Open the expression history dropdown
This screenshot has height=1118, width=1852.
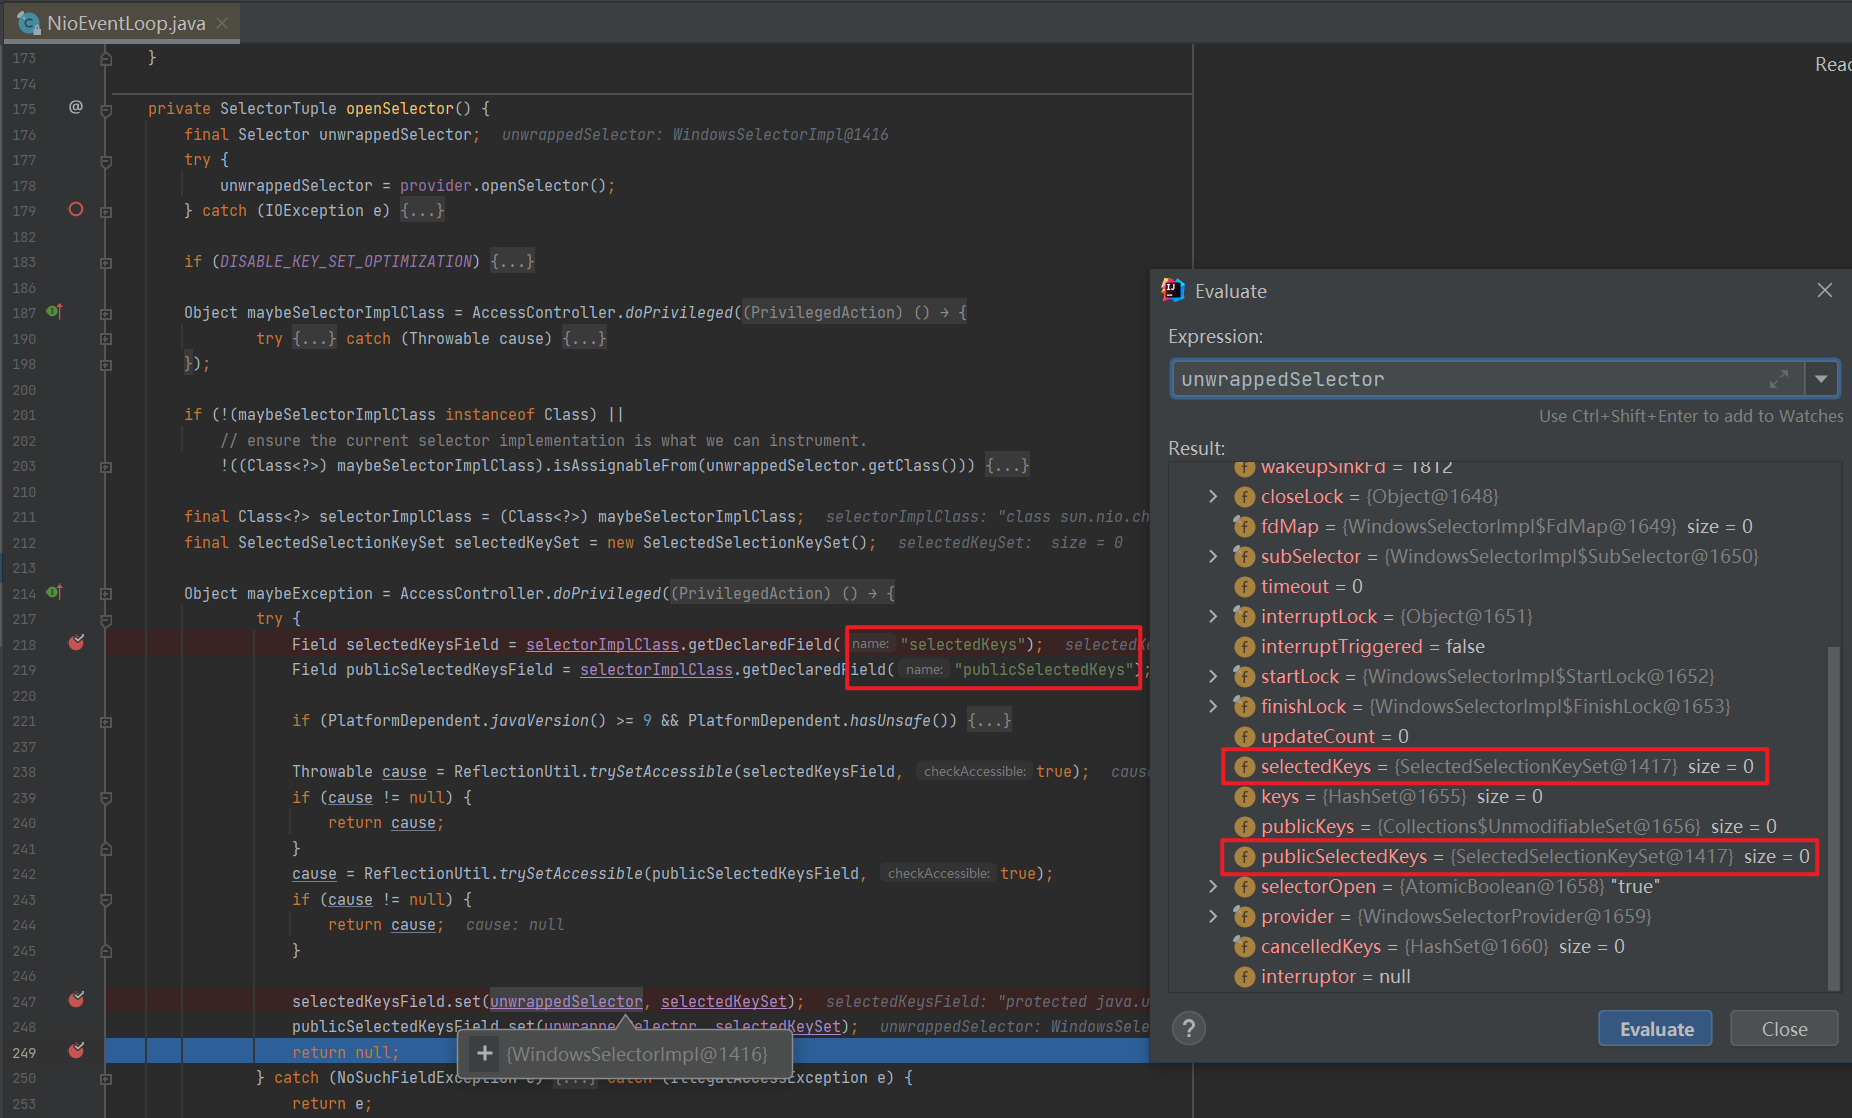tap(1821, 379)
